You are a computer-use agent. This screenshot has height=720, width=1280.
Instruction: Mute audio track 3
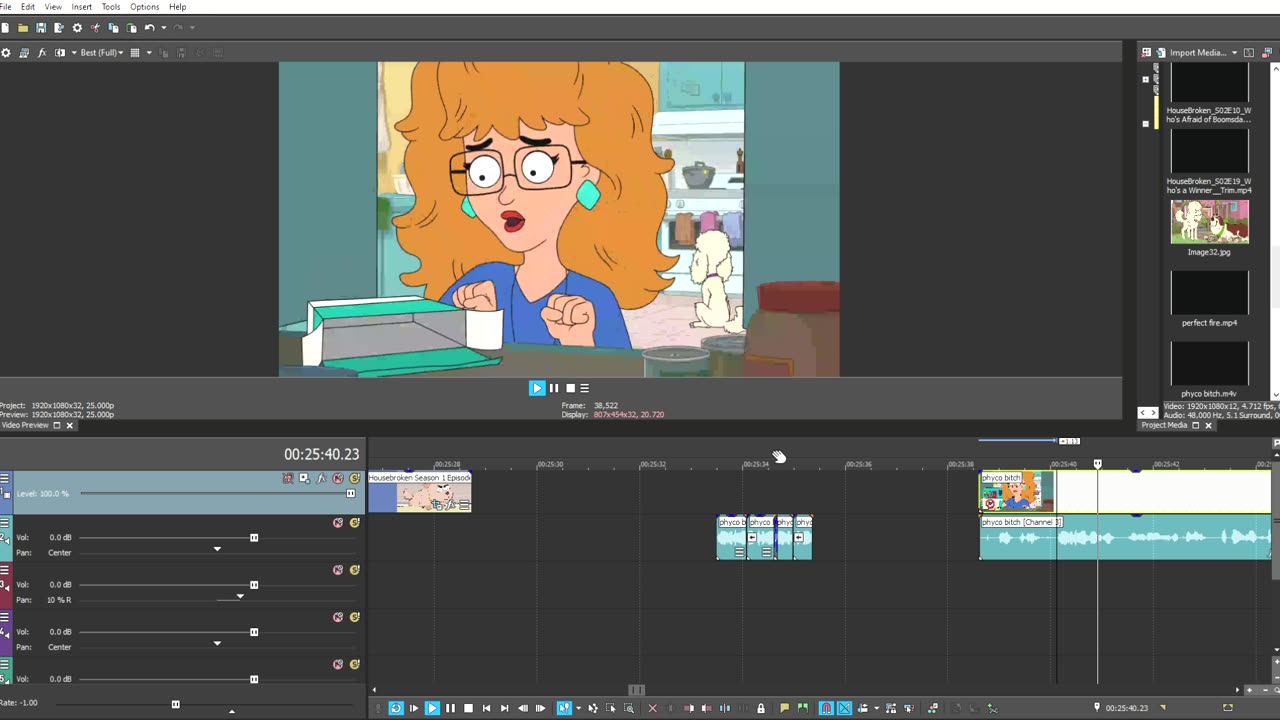pyautogui.click(x=338, y=570)
